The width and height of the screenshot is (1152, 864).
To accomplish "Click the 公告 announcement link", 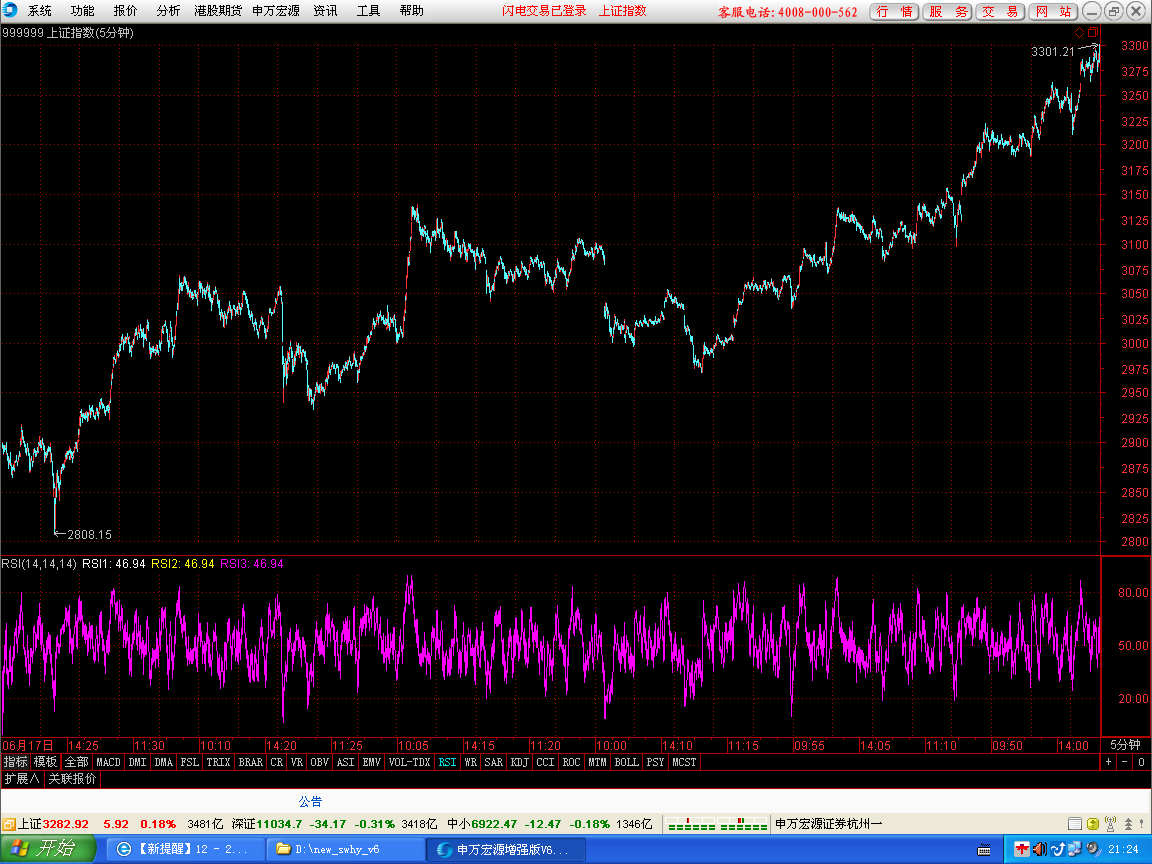I will point(310,801).
